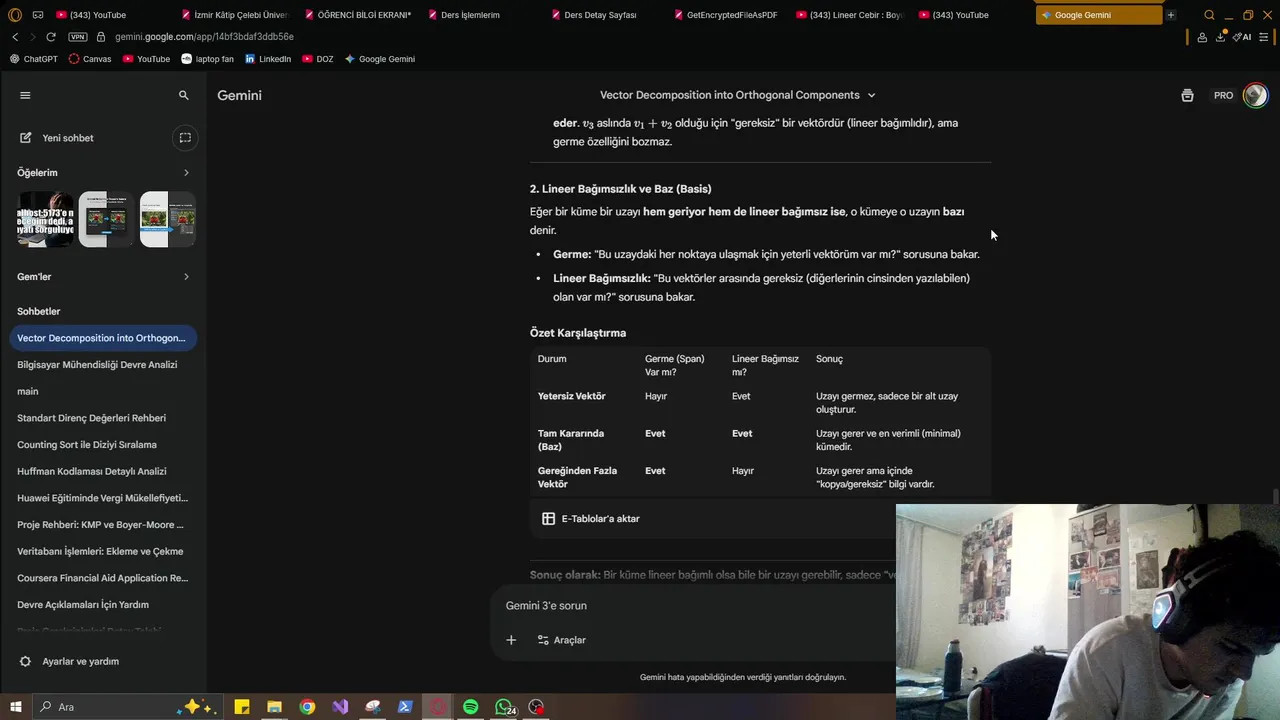
Task: Open the LinkedIn bookmark
Action: click(x=267, y=59)
